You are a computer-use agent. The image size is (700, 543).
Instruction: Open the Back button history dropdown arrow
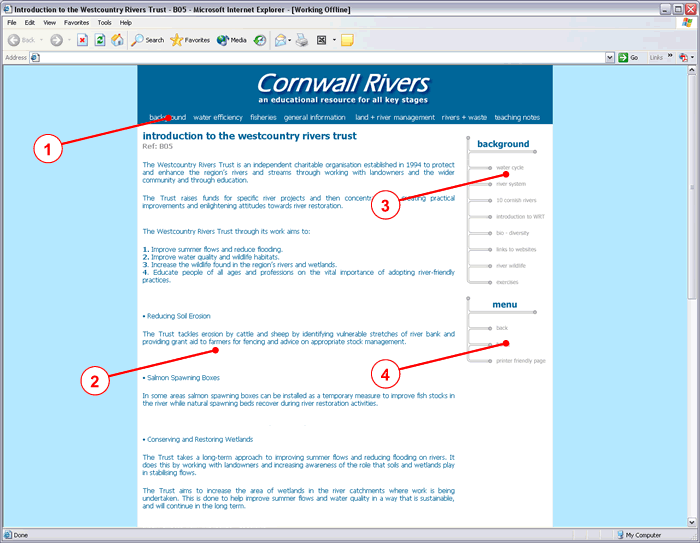[41, 40]
